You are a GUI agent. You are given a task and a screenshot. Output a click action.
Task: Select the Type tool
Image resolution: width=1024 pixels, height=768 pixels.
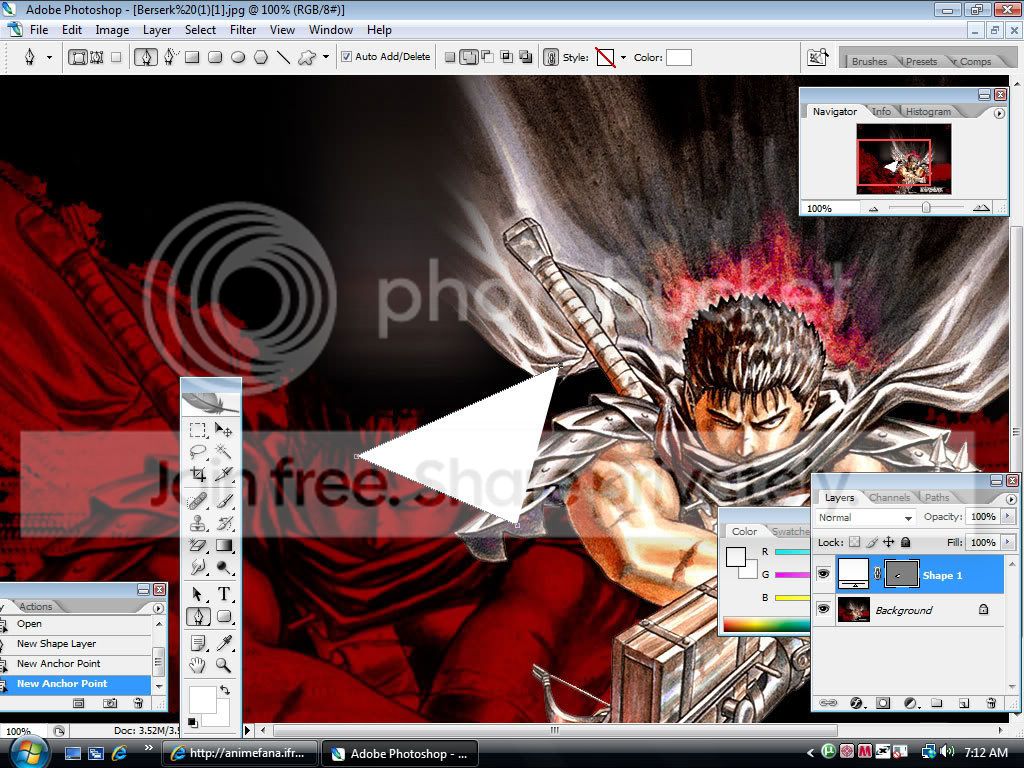[x=224, y=594]
